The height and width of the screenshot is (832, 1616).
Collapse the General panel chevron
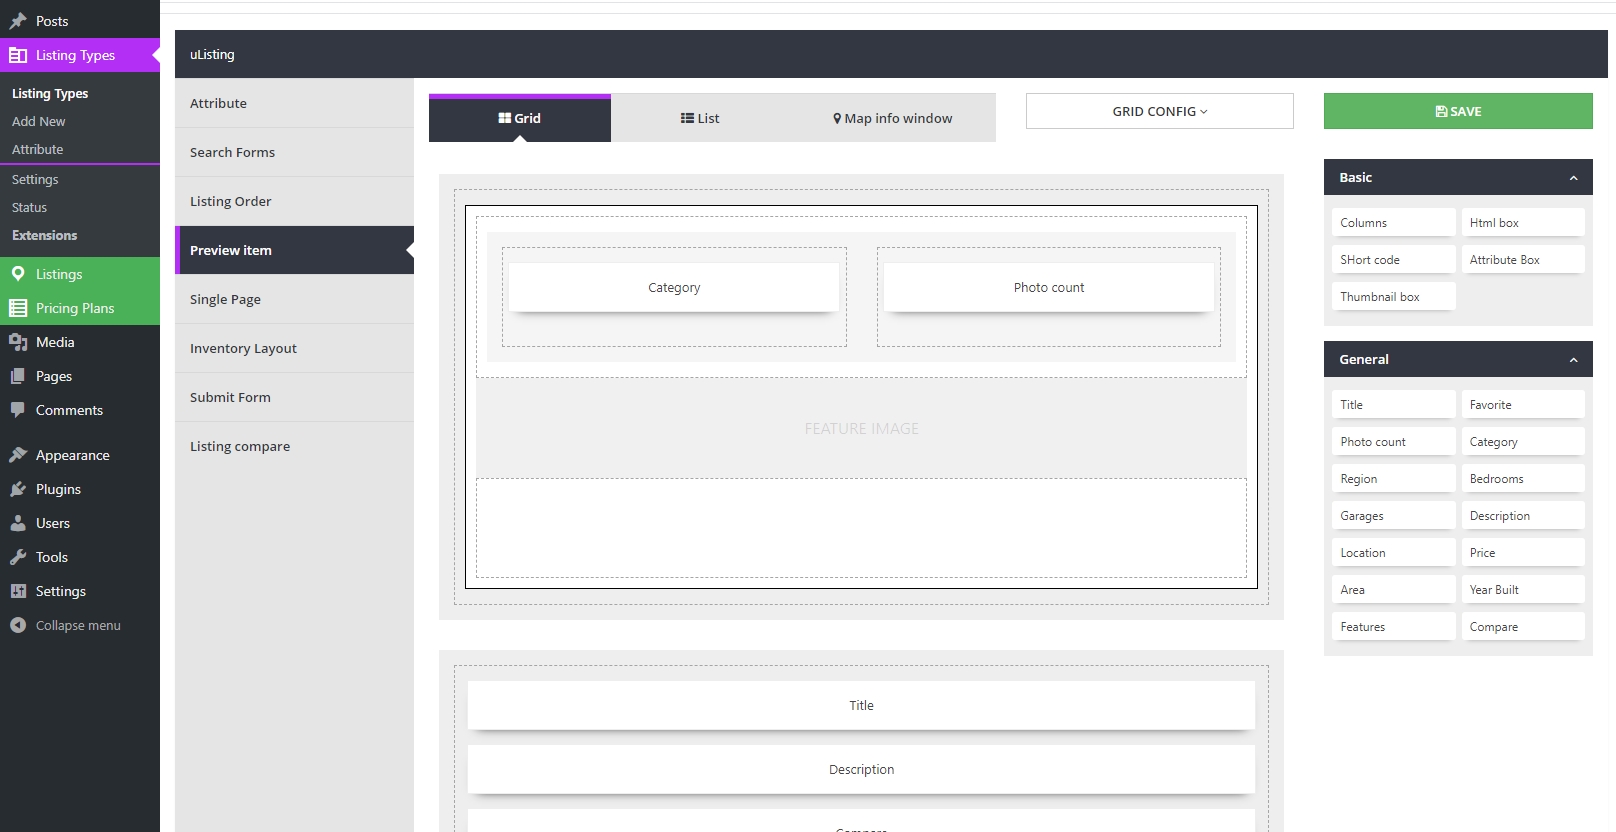point(1573,360)
